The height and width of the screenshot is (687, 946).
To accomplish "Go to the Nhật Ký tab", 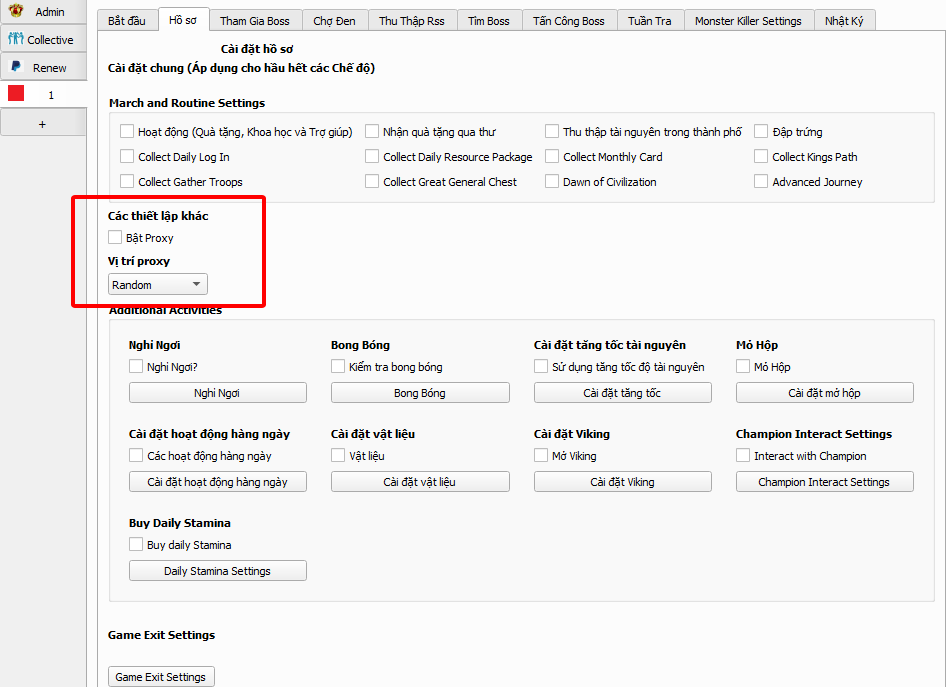I will [x=845, y=21].
